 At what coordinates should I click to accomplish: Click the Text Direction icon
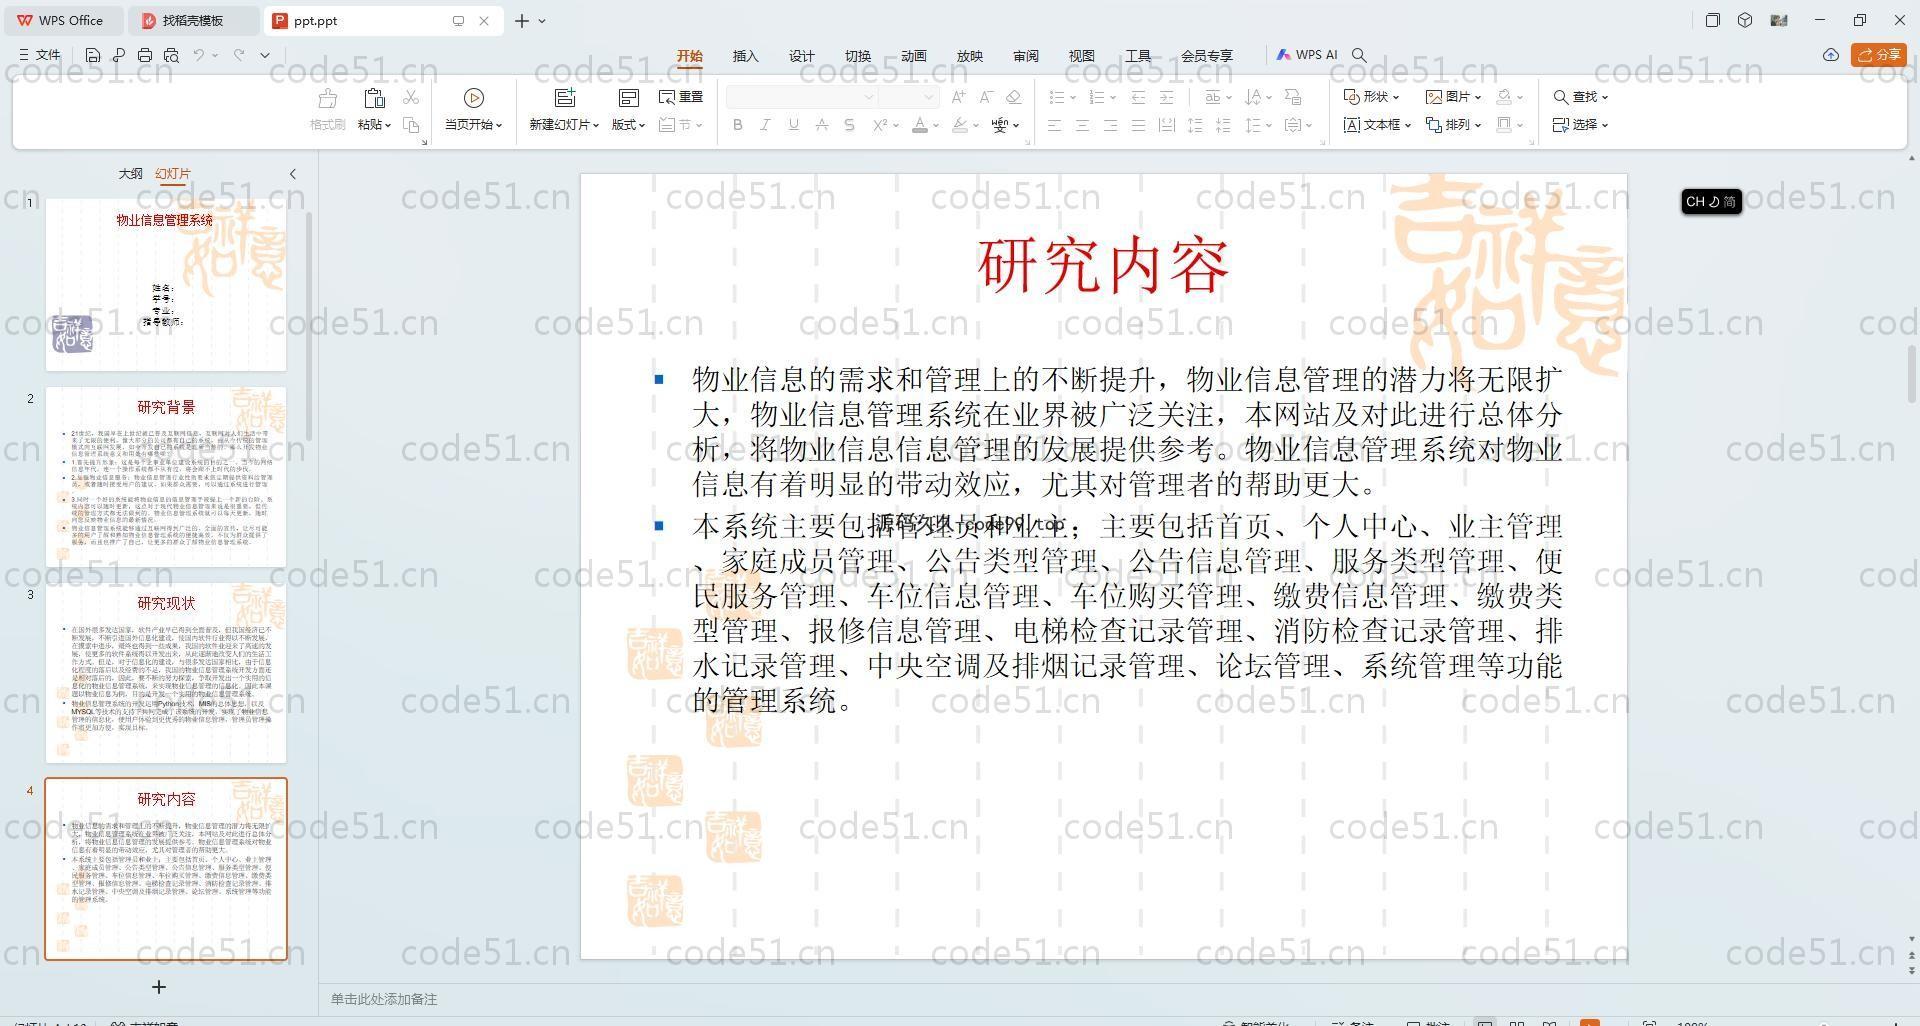1252,97
